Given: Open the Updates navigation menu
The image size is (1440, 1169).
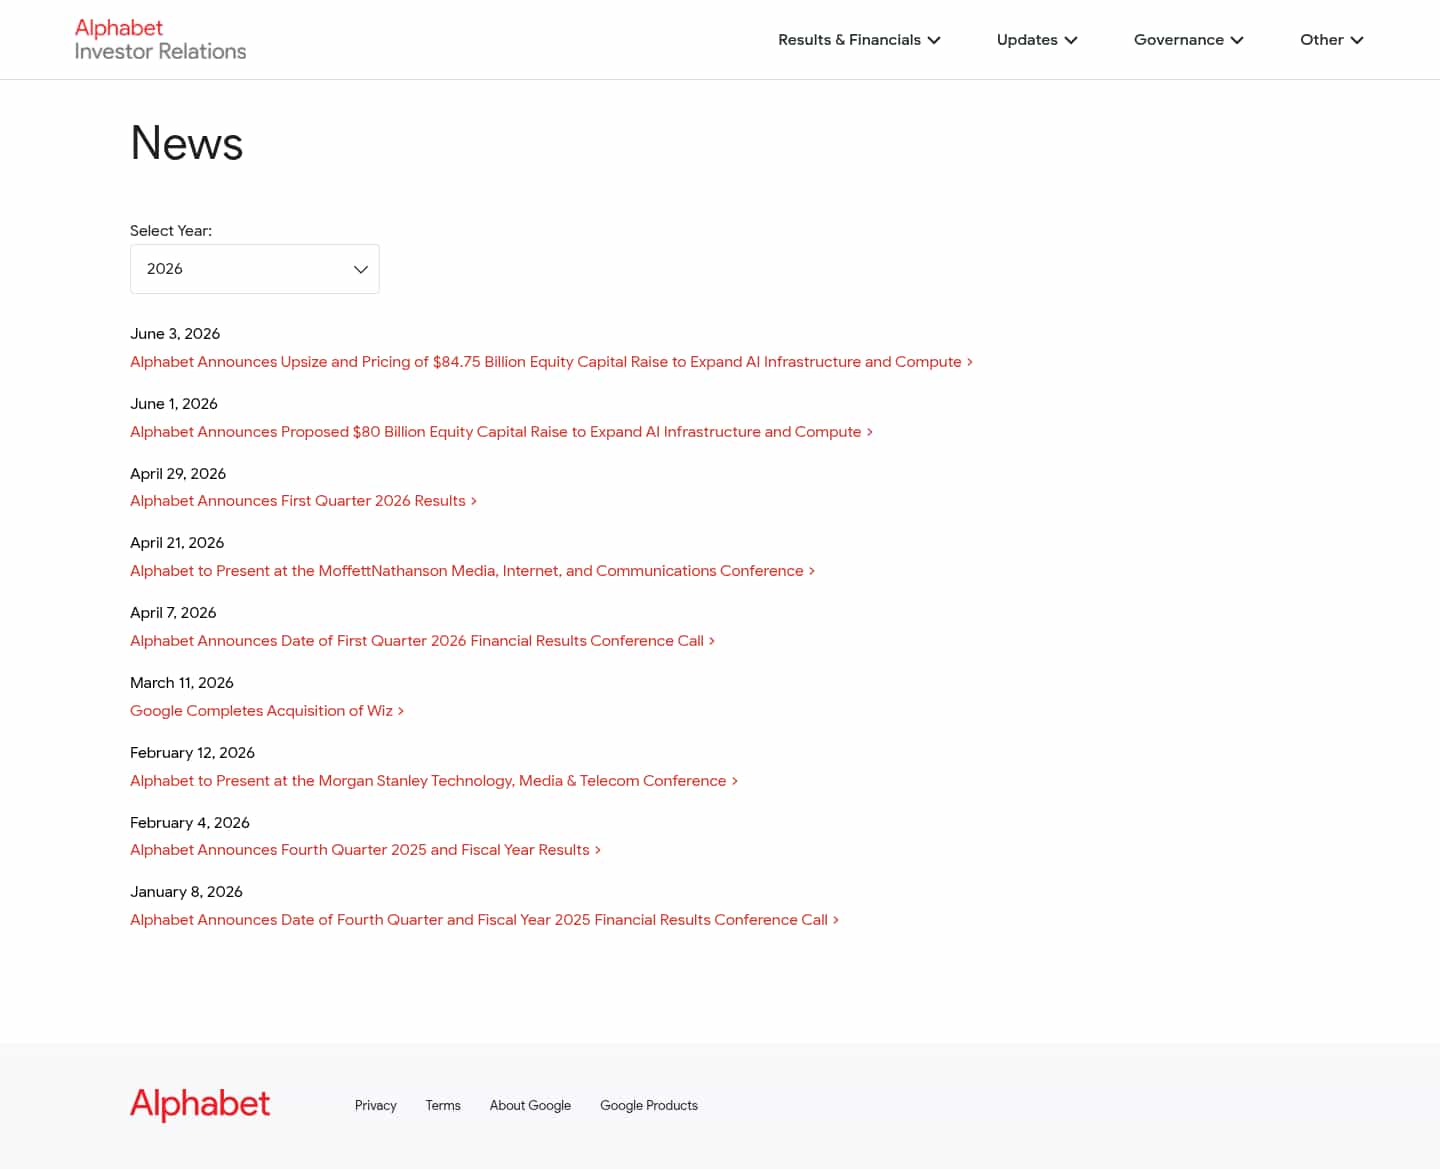Looking at the screenshot, I should [1037, 40].
